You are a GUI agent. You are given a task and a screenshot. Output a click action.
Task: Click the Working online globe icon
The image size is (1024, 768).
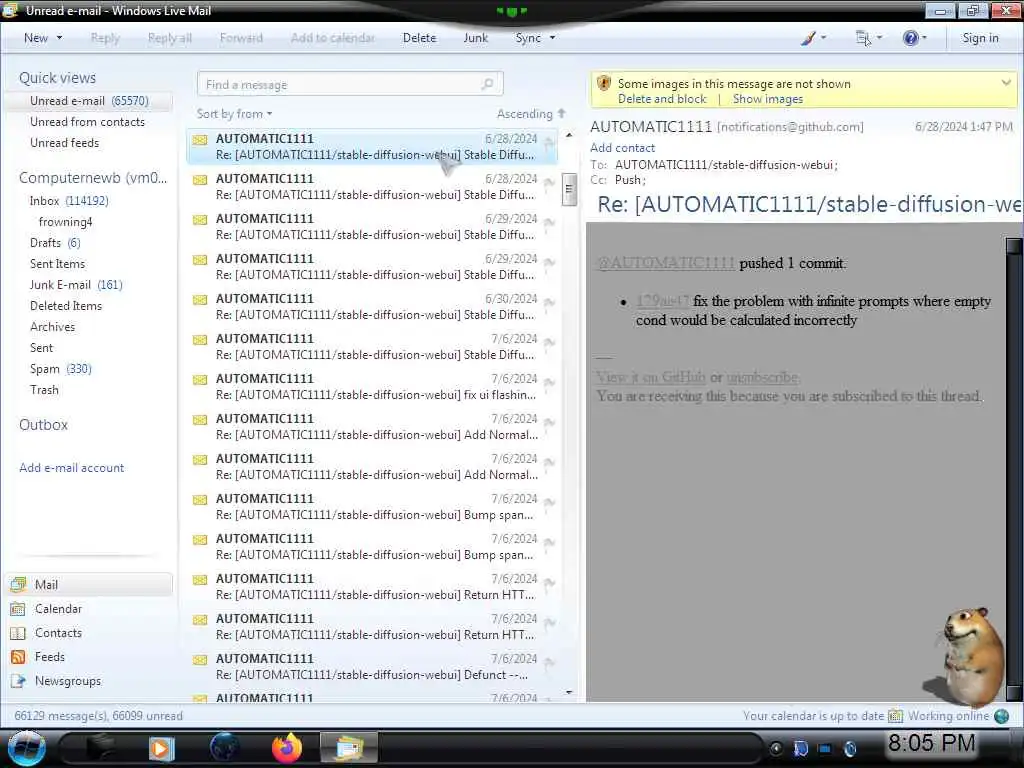(x=1001, y=716)
